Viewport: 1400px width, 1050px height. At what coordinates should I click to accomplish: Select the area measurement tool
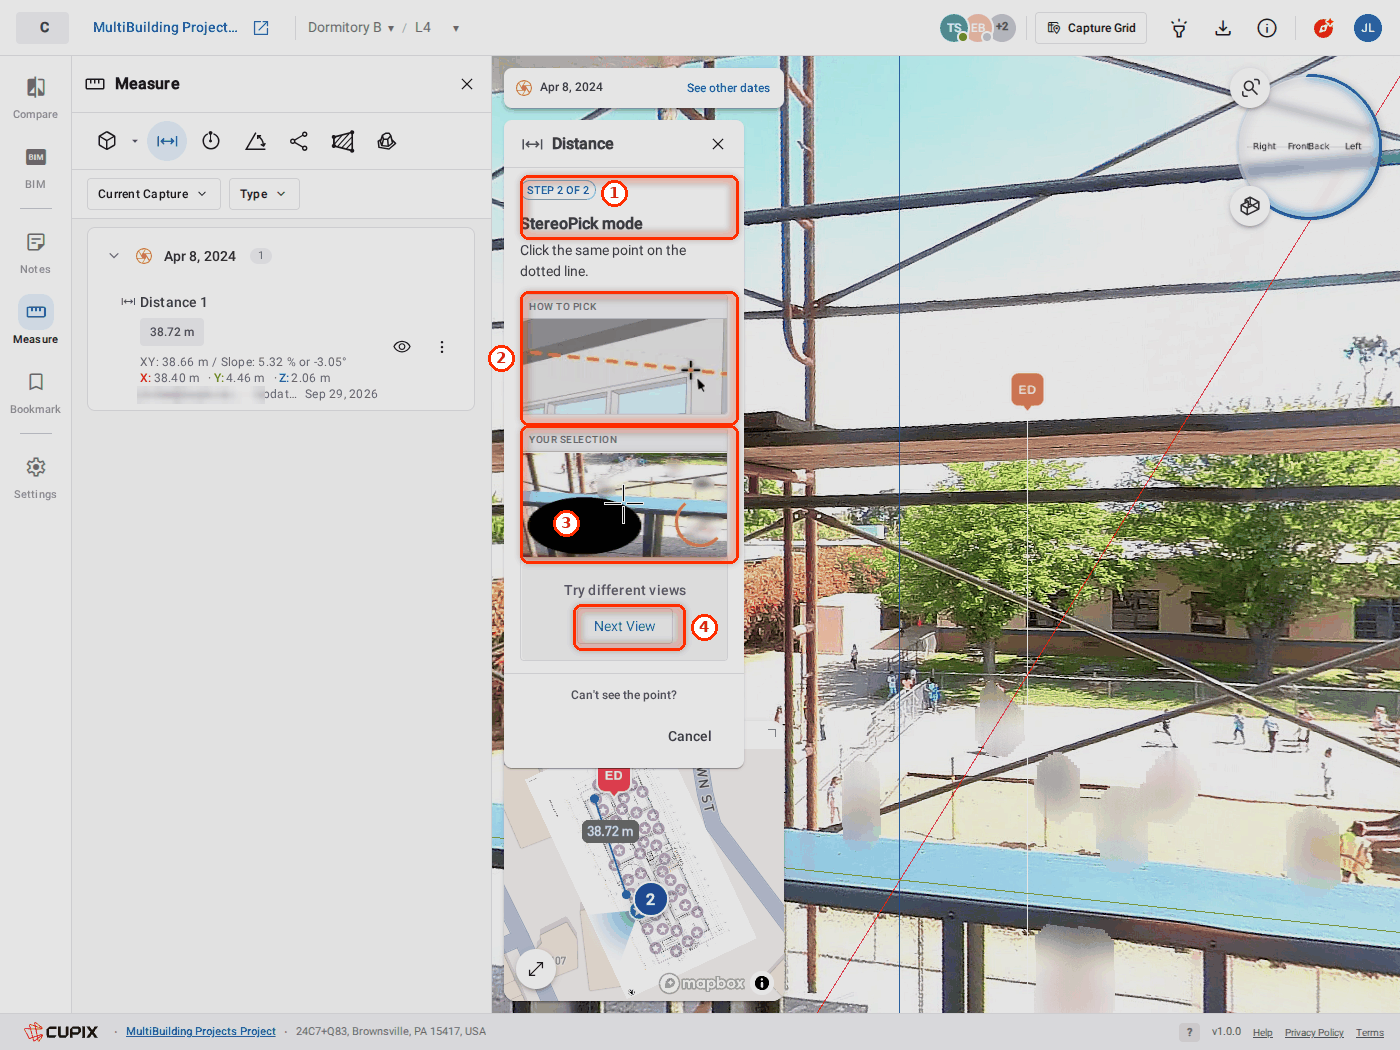click(x=343, y=141)
